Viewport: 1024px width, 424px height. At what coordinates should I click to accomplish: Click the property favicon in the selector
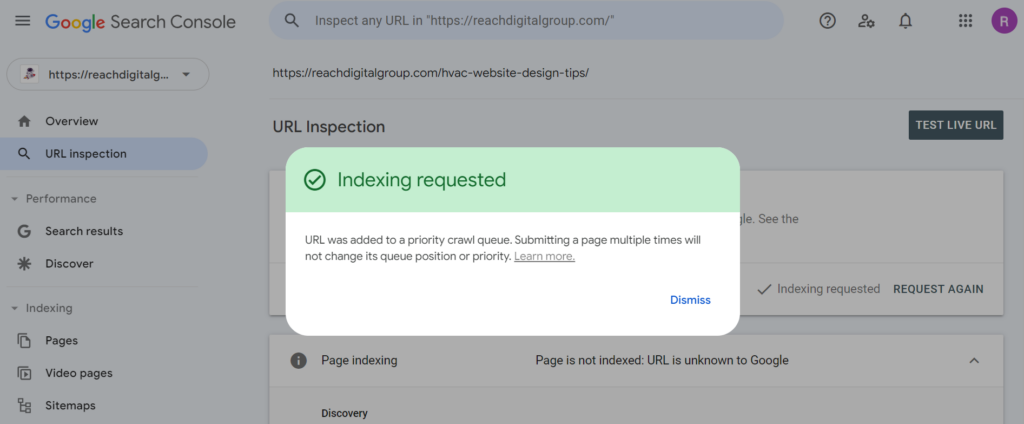pyautogui.click(x=29, y=74)
